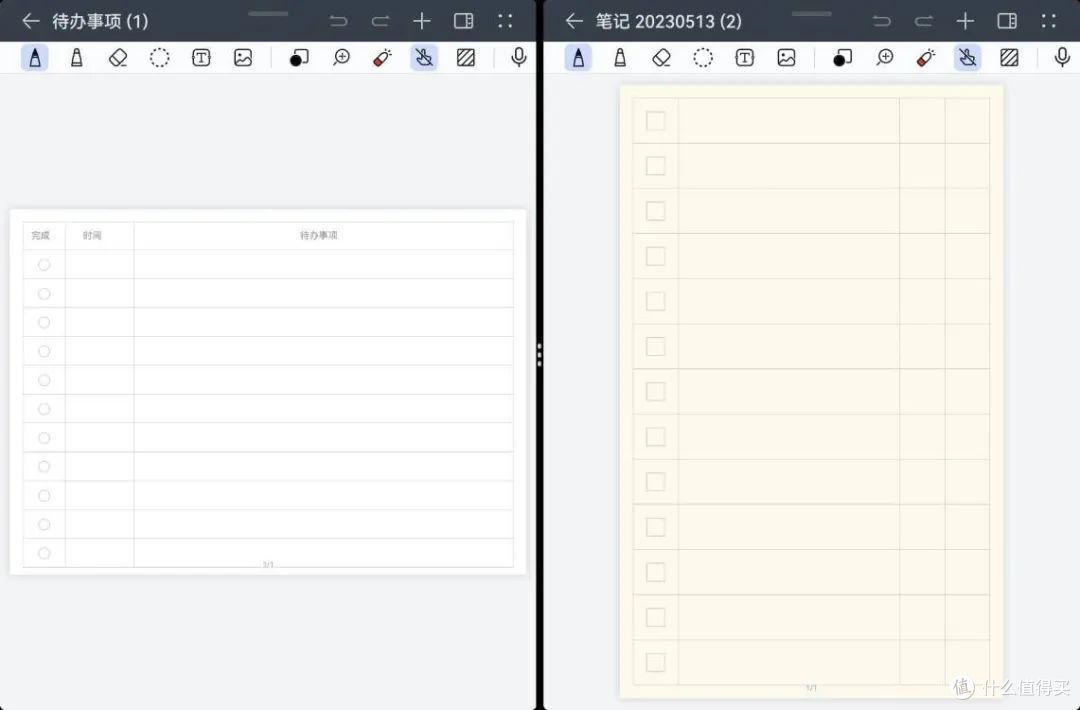Add a page in the 待办事项 window
This screenshot has height=710, width=1080.
click(x=422, y=21)
